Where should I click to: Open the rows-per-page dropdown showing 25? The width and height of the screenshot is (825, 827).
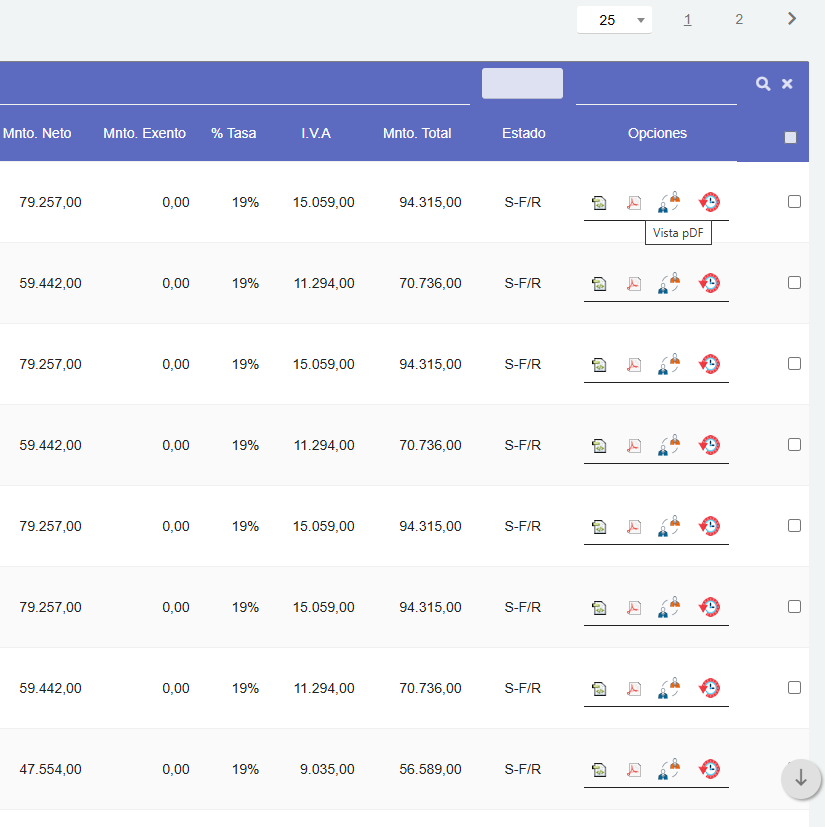(x=614, y=20)
